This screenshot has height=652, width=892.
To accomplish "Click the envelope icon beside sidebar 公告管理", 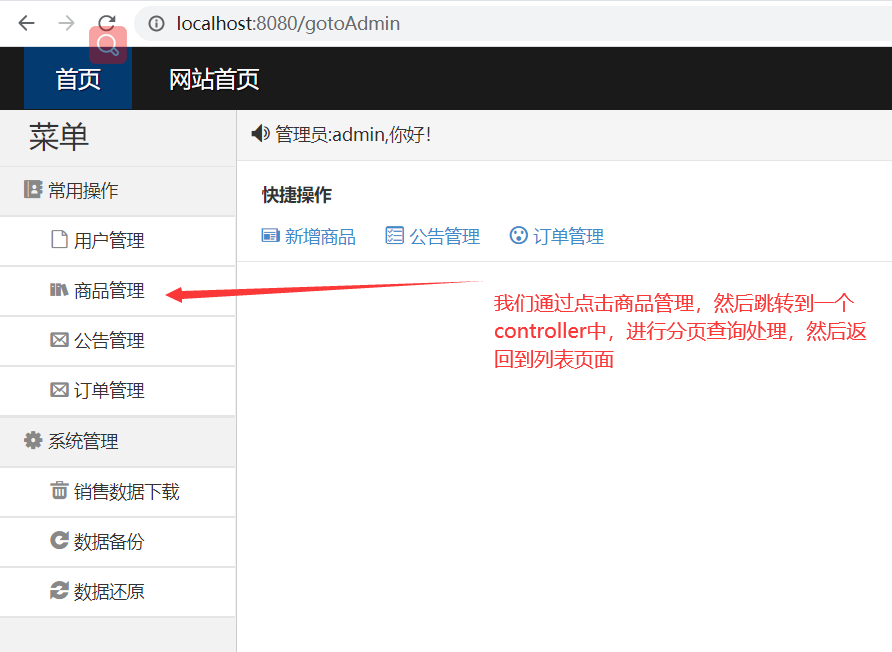I will 59,340.
